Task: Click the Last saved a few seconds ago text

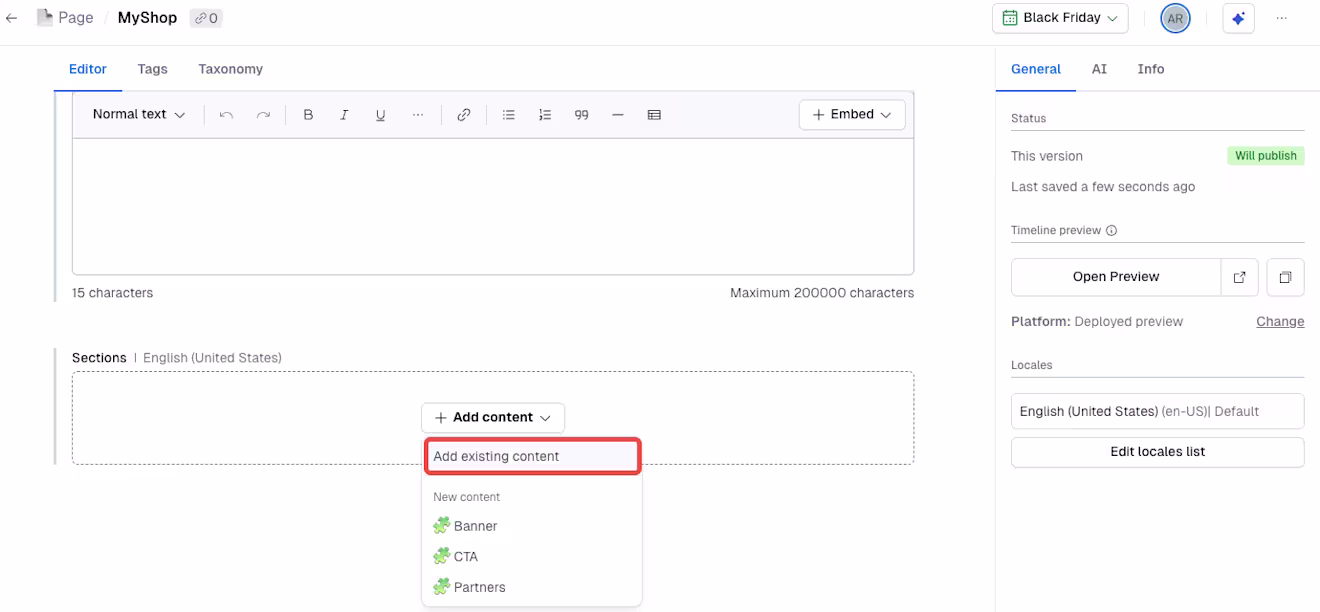Action: [1103, 187]
